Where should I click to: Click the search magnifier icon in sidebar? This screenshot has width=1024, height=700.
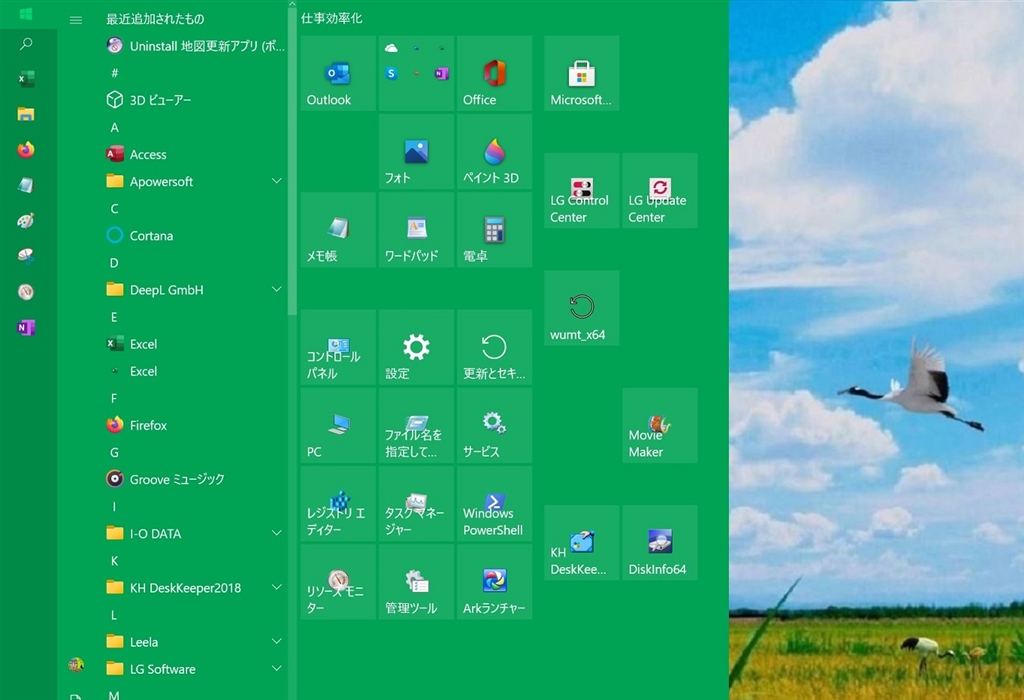pyautogui.click(x=26, y=44)
